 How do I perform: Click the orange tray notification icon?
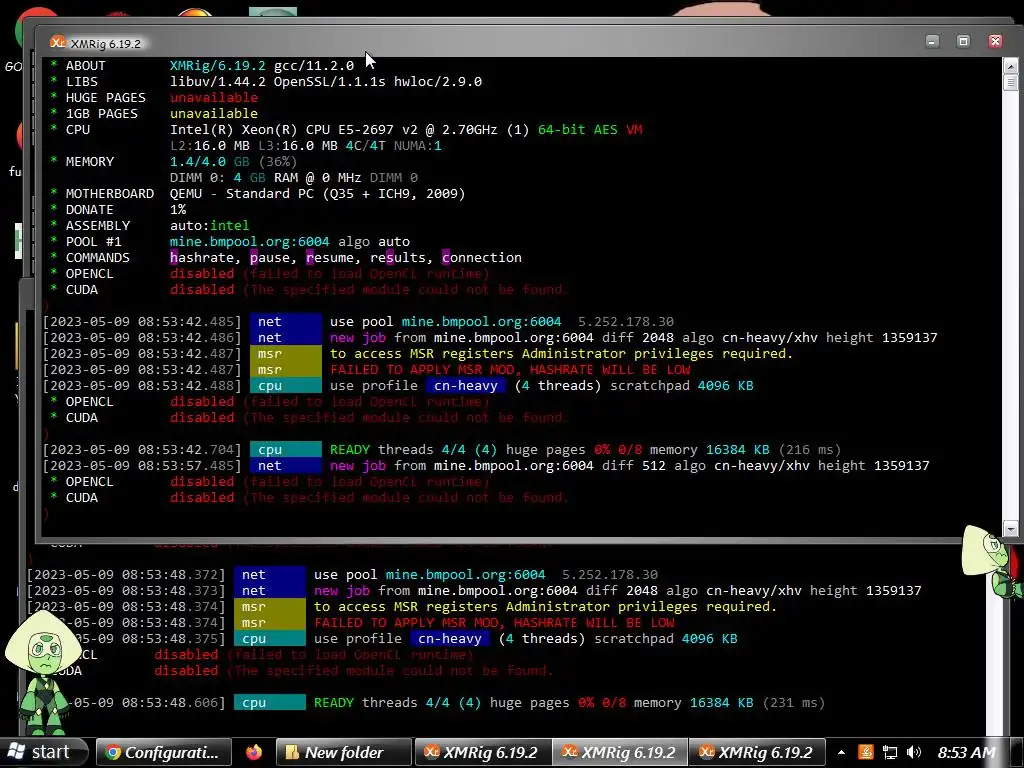click(865, 752)
